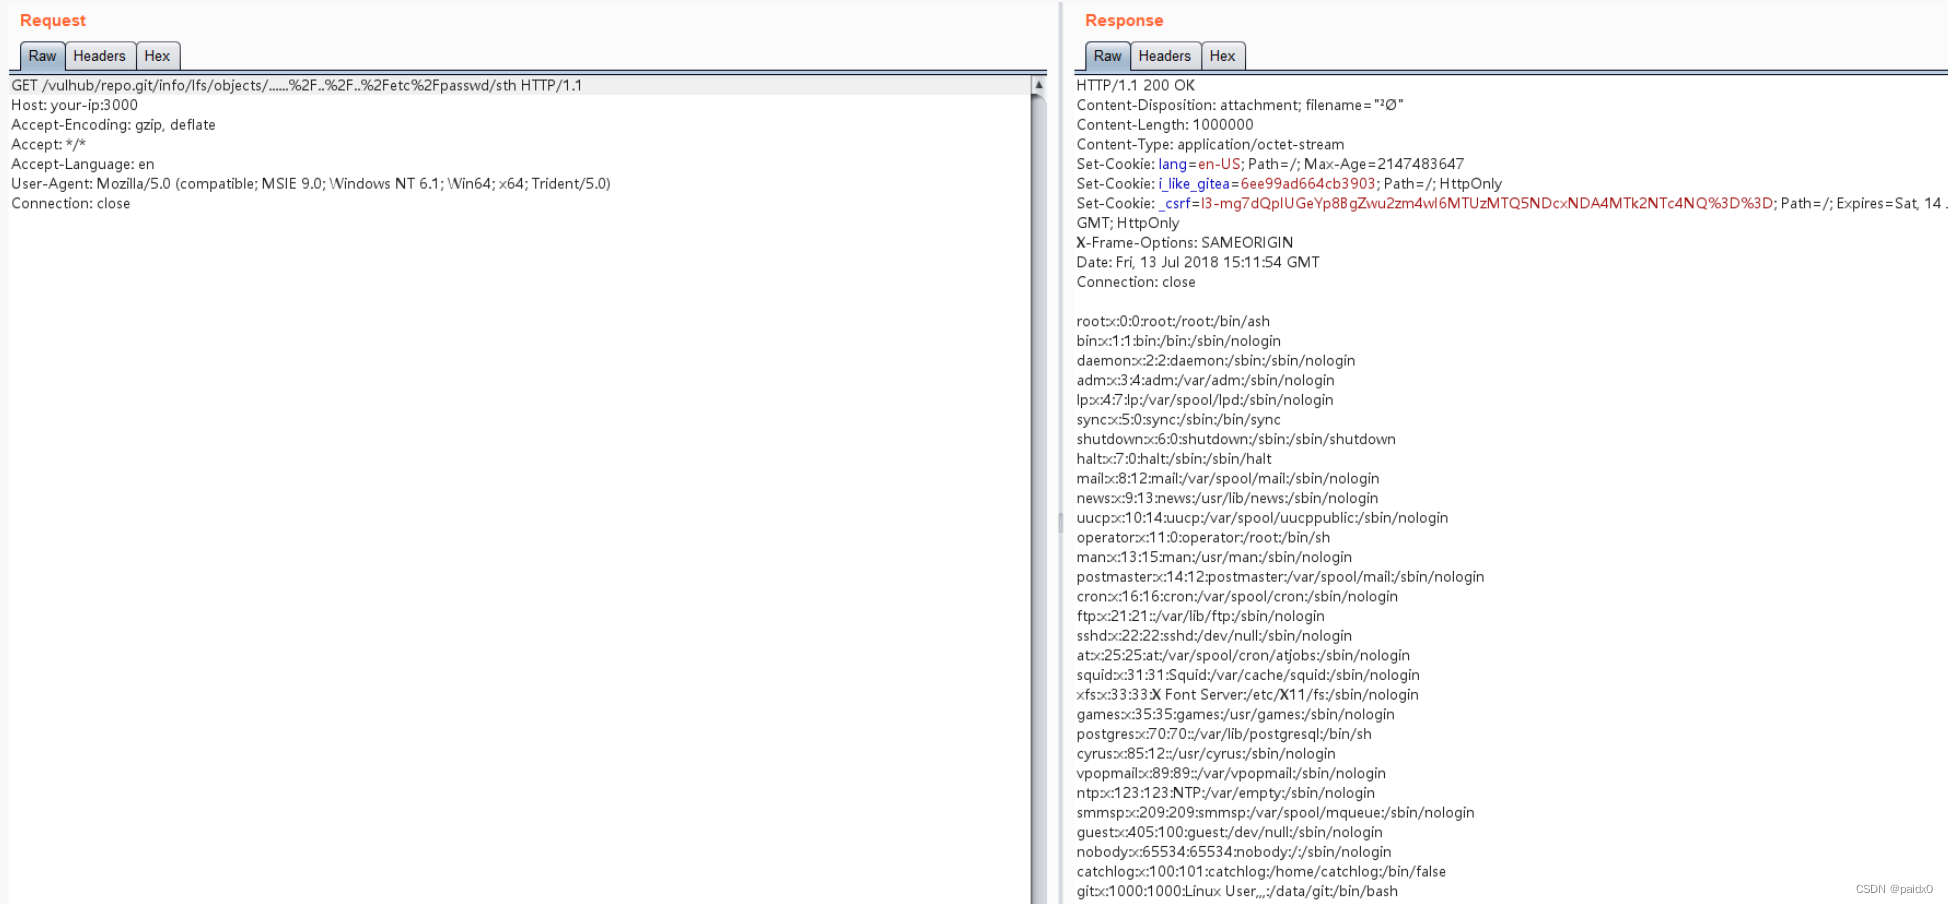Click the games:x:35:35 passwd entry

1236,715
